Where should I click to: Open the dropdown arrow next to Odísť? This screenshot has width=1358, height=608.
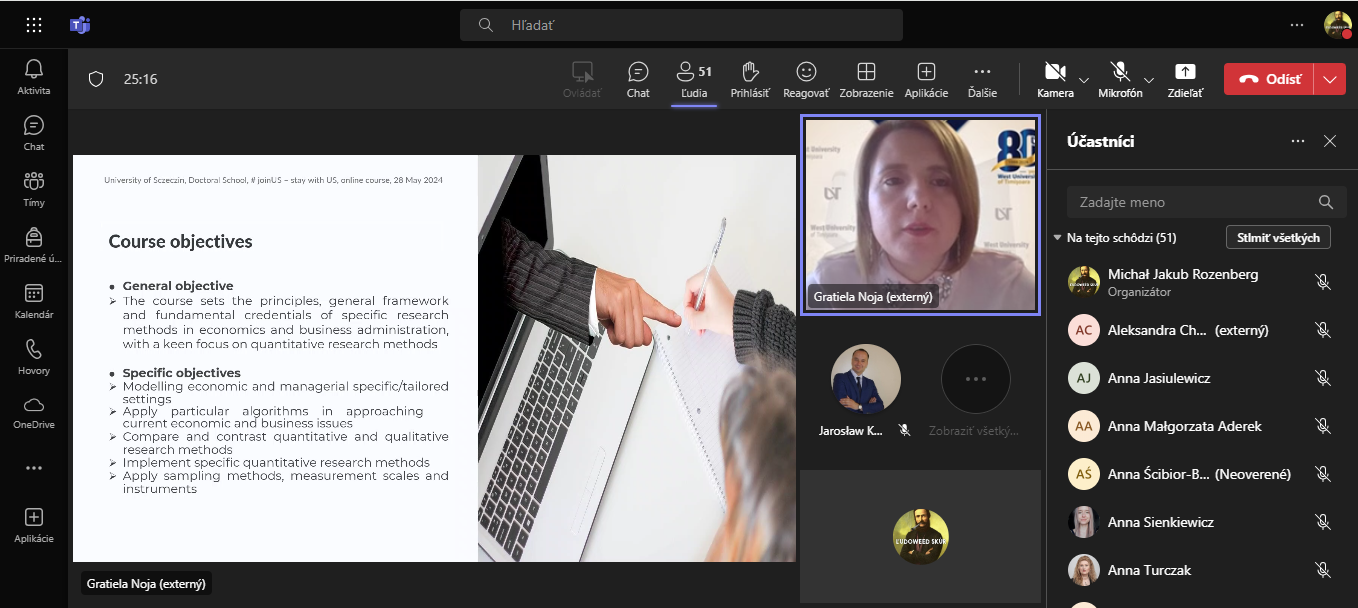(x=1330, y=79)
